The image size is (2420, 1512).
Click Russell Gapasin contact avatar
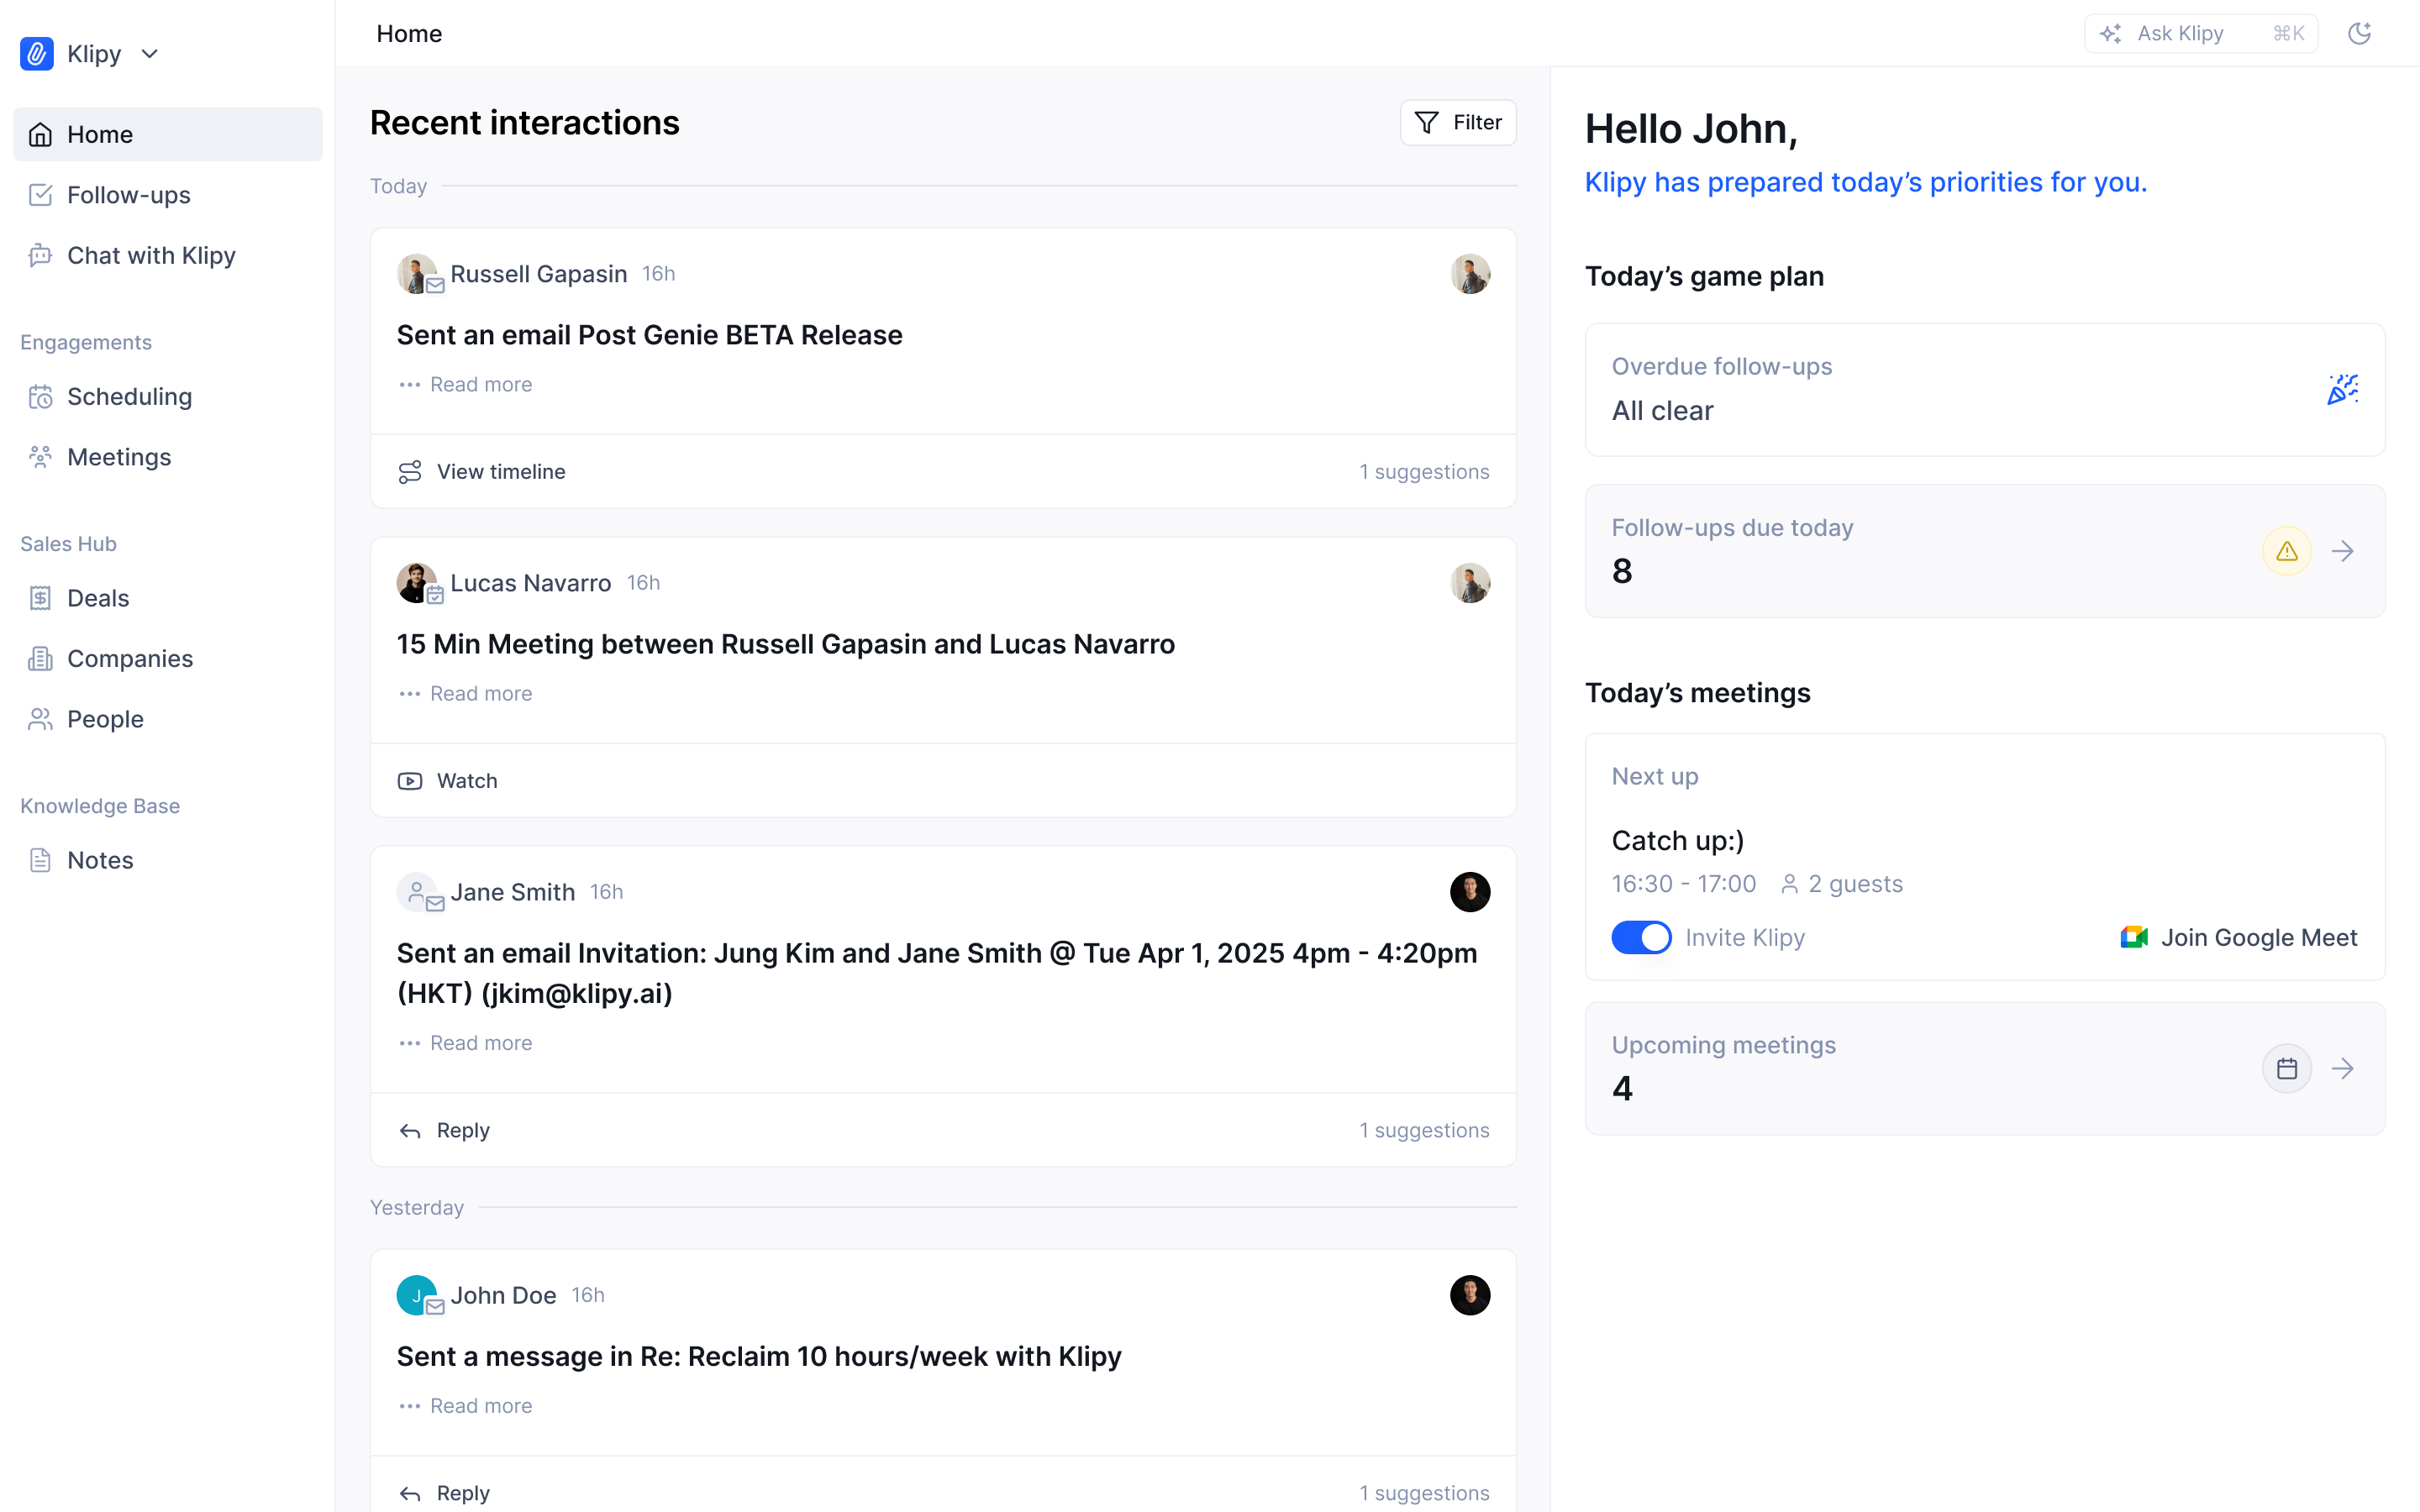click(416, 273)
